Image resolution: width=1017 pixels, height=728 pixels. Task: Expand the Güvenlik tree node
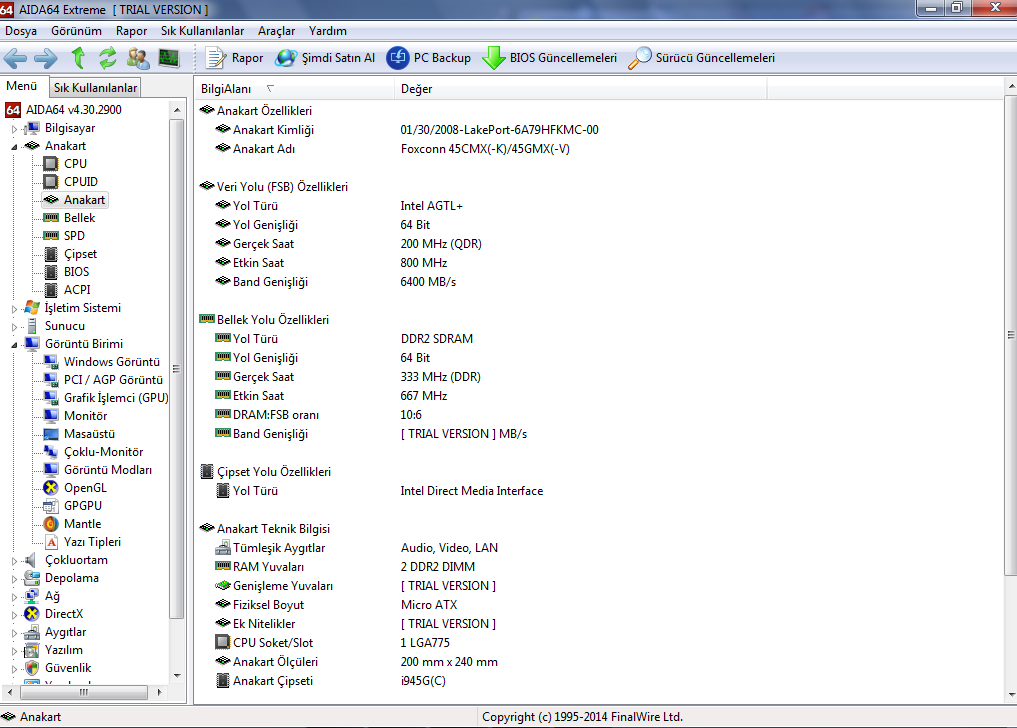[x=15, y=669]
